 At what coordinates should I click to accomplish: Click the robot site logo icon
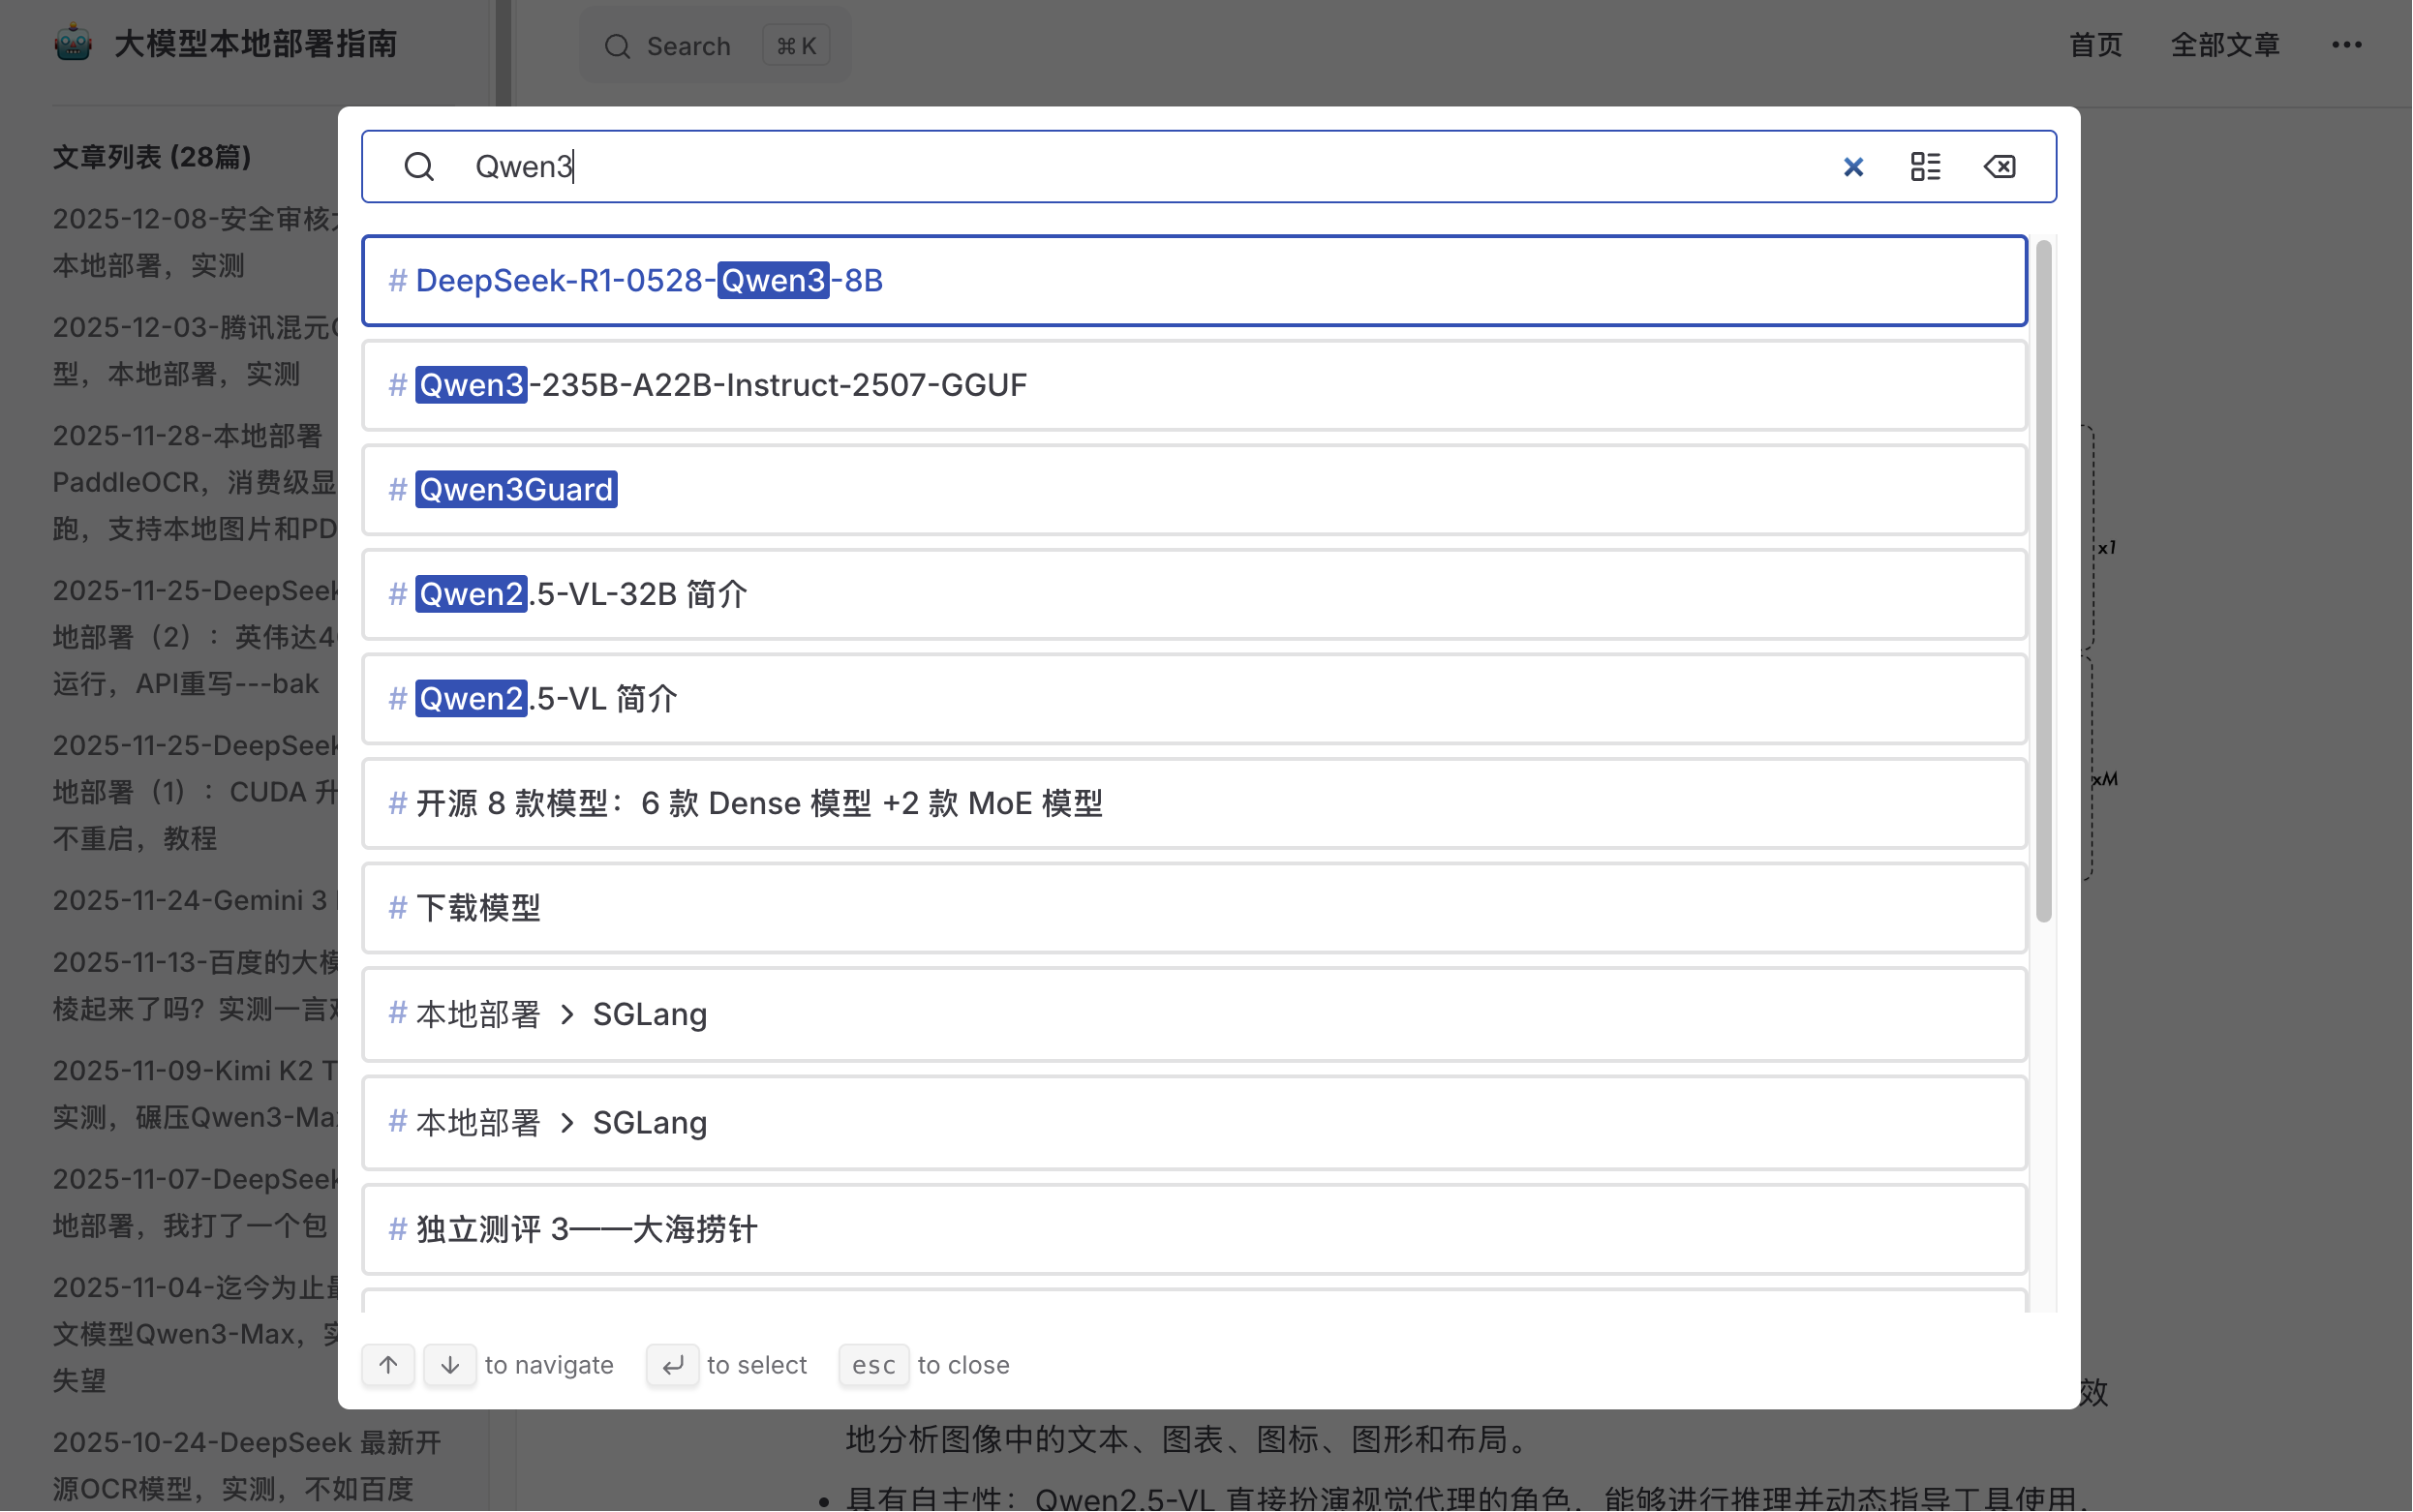coord(73,43)
